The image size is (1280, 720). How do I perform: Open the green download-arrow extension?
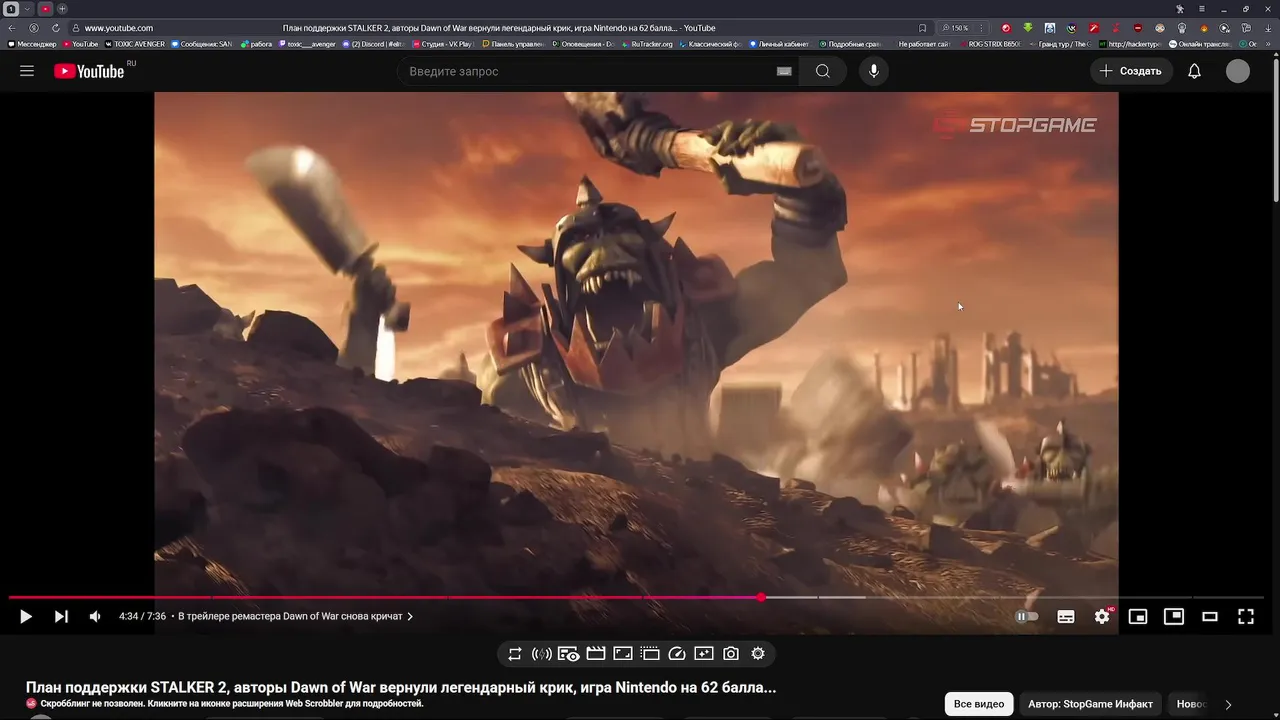click(1028, 28)
